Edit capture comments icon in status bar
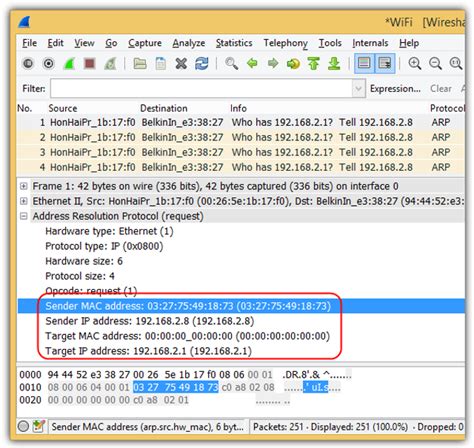 pos(39,426)
